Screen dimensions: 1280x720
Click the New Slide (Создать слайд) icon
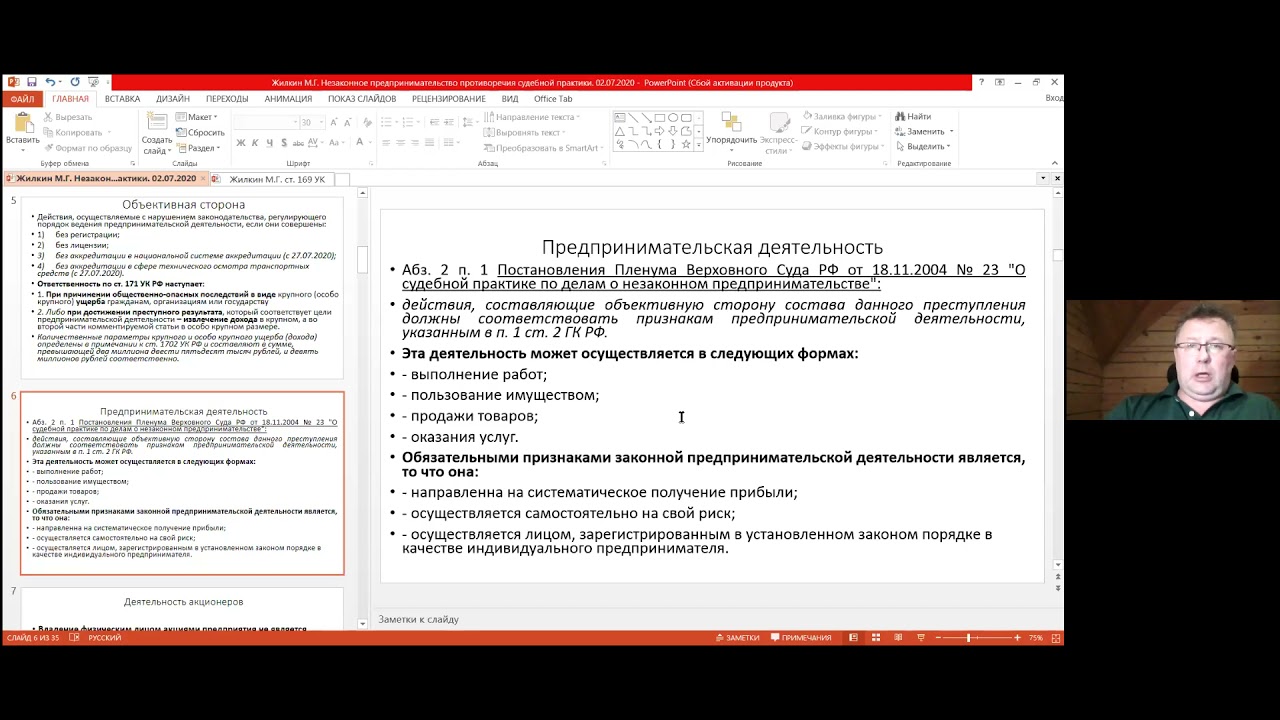(156, 121)
